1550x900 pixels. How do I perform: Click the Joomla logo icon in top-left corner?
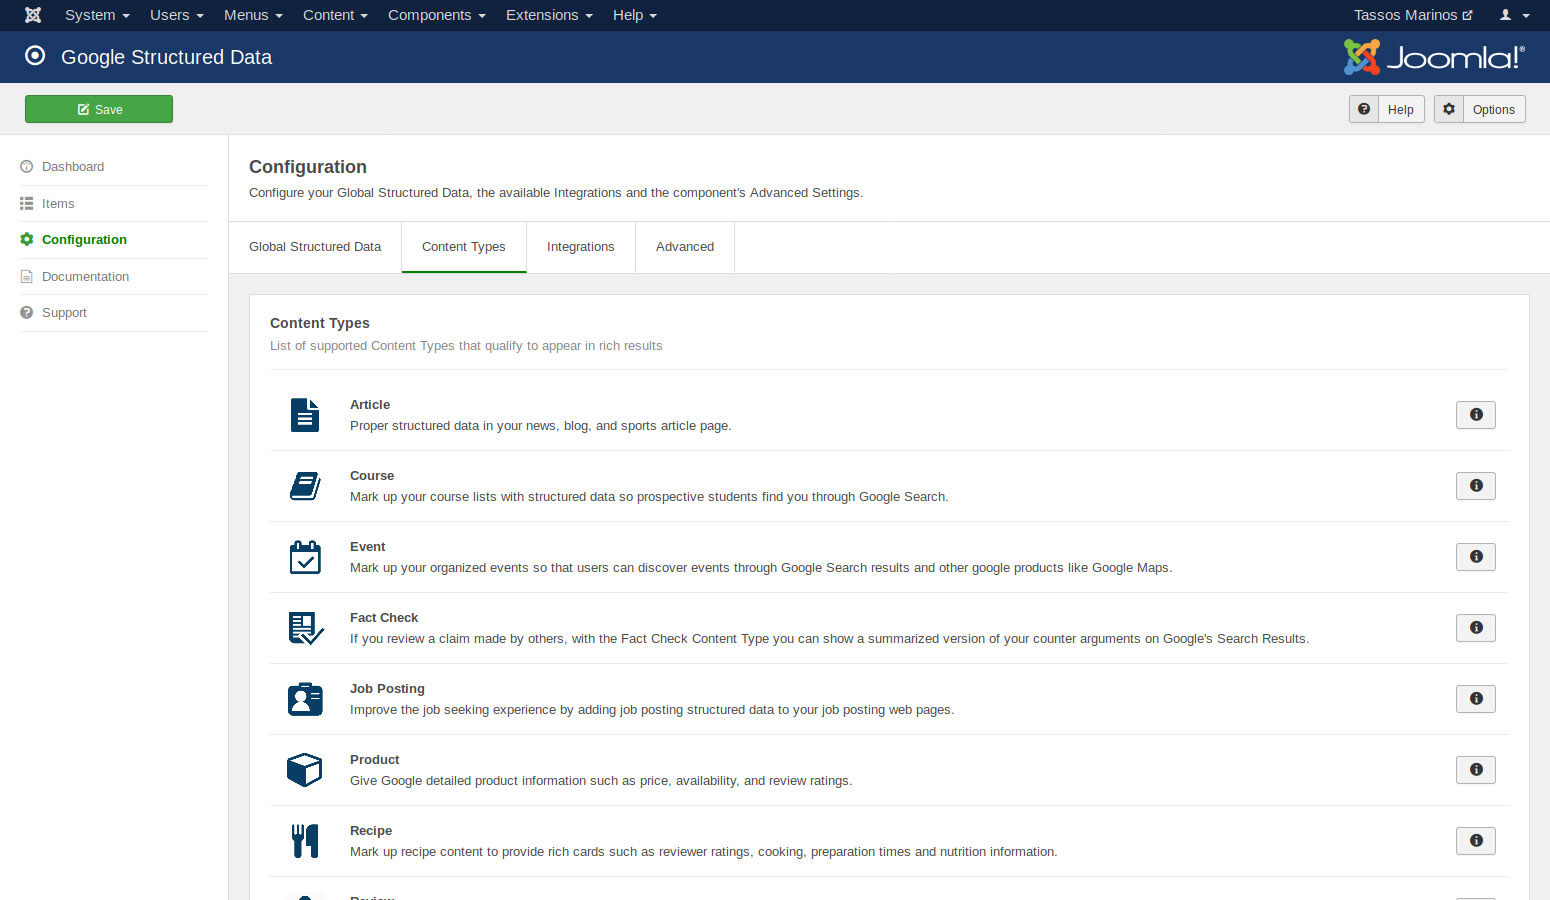point(33,15)
